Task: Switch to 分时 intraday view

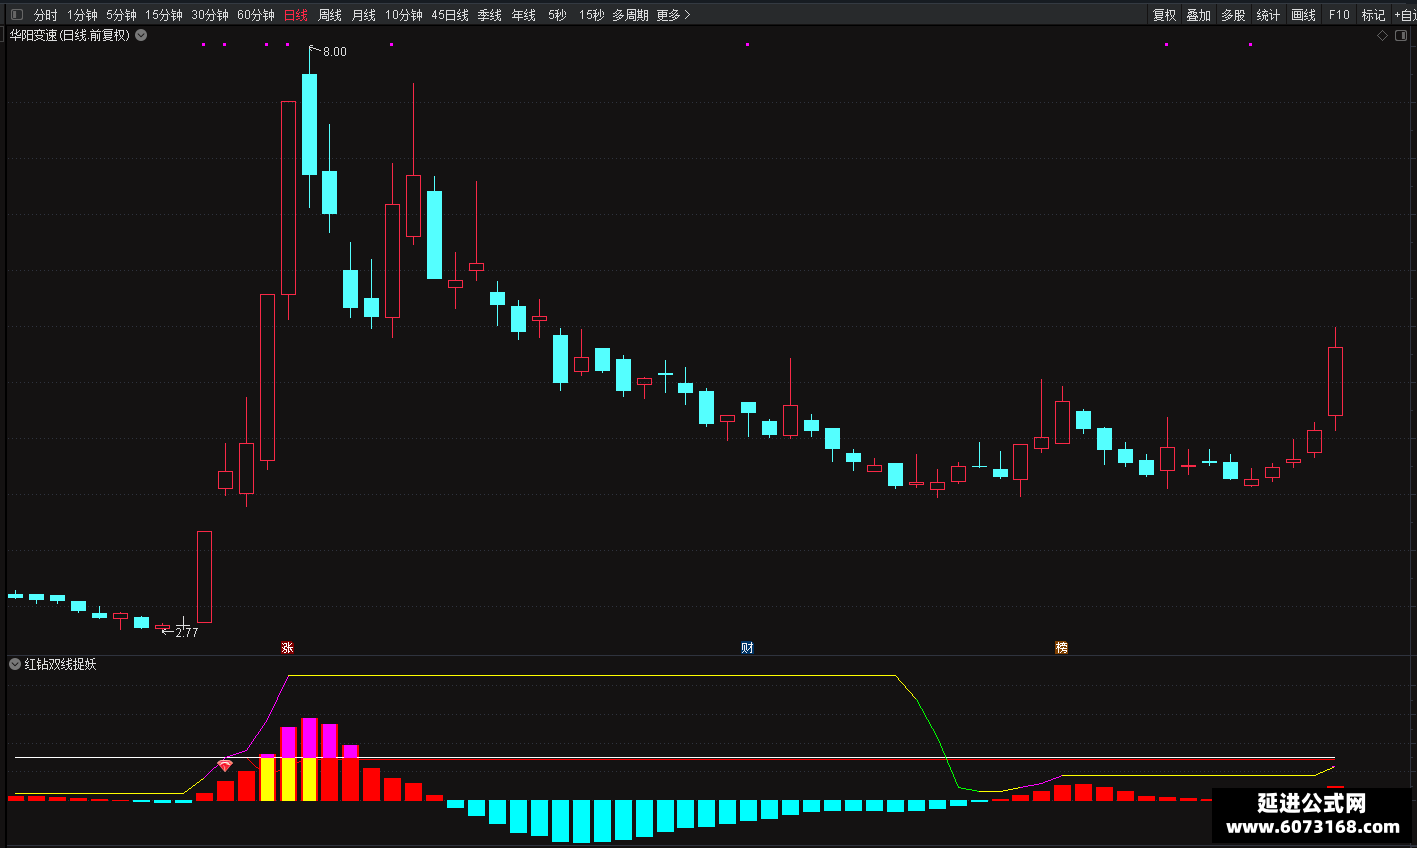Action: tap(46, 15)
